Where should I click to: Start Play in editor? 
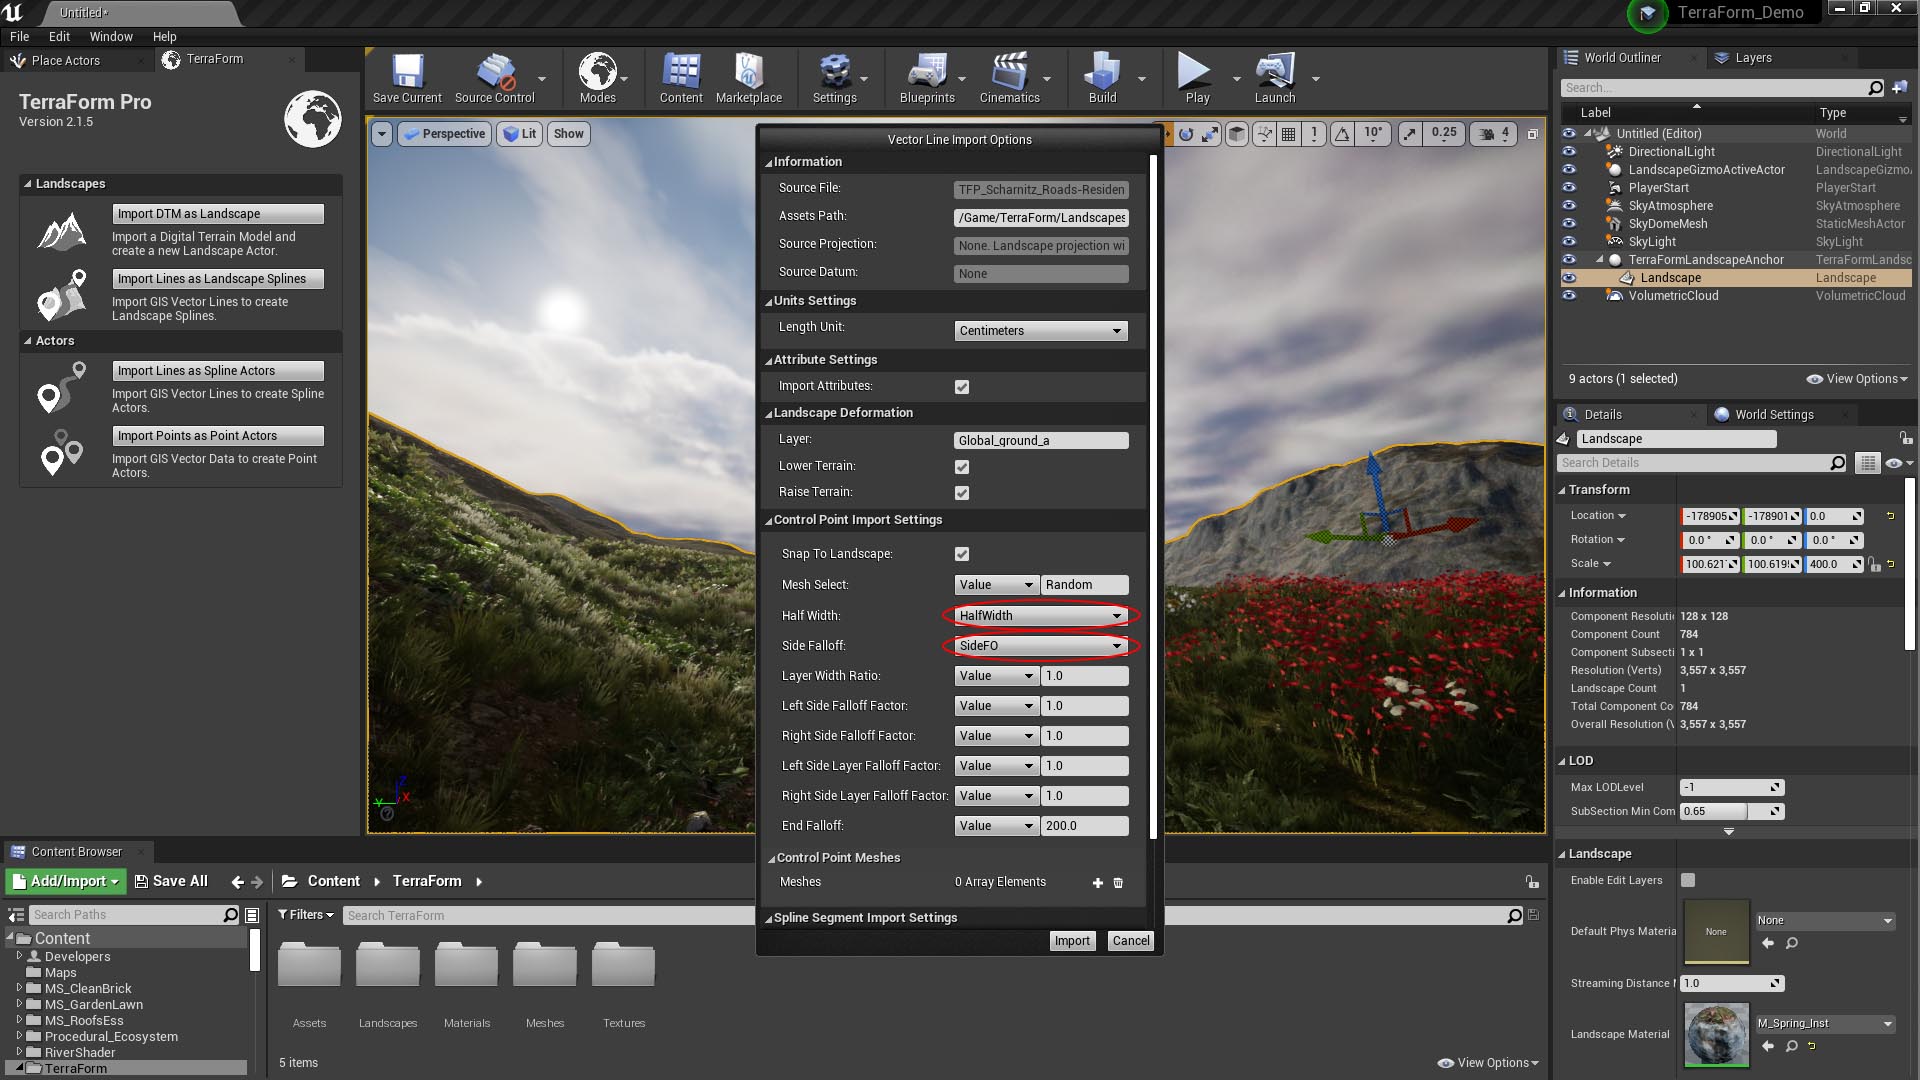tap(1197, 78)
